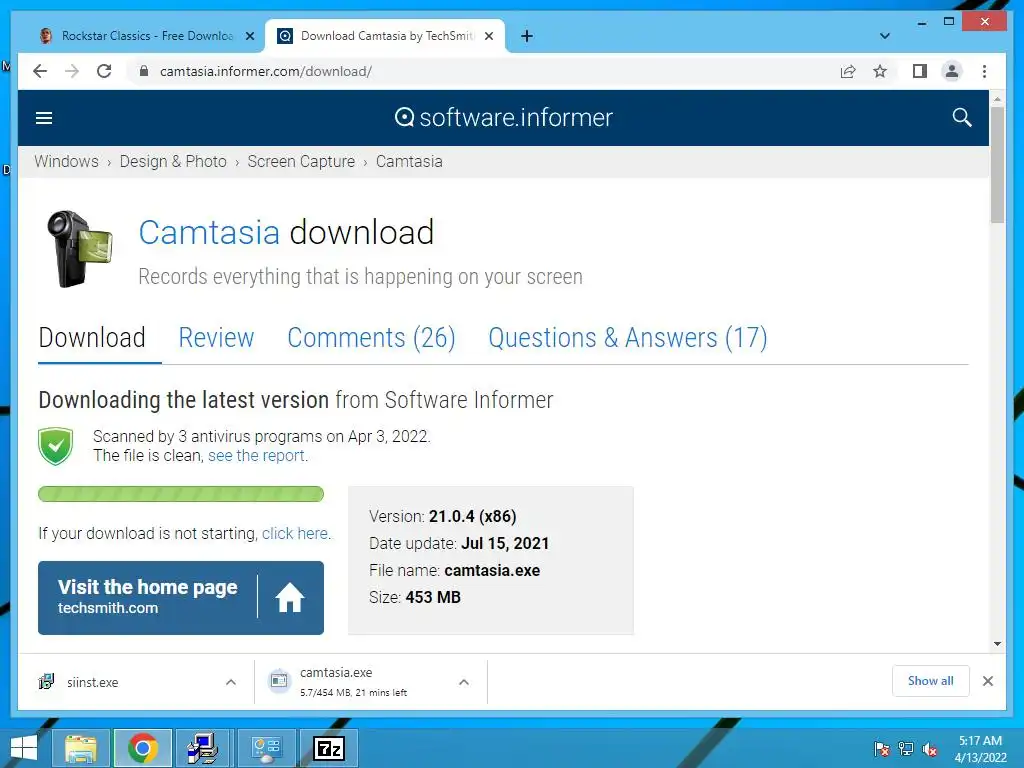Click the home icon on techsmith button
The height and width of the screenshot is (768, 1024).
point(289,598)
